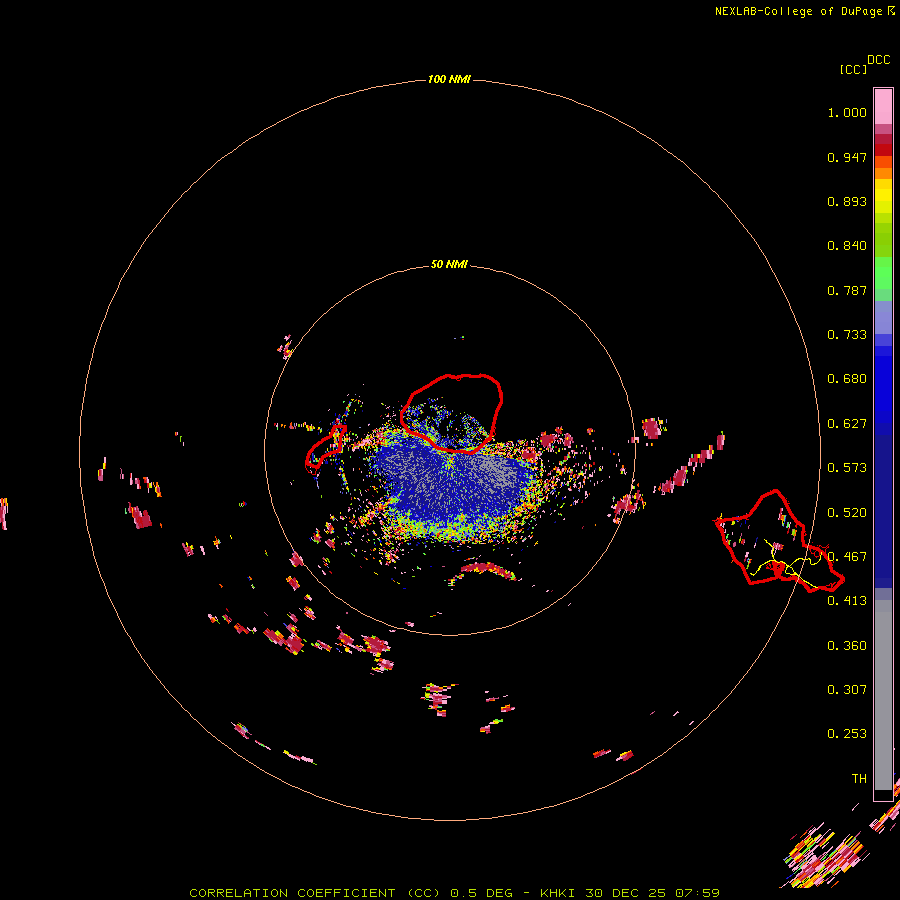Viewport: 900px width, 900px height.
Task: Pick the light pink top legend color
Action: [x=883, y=106]
